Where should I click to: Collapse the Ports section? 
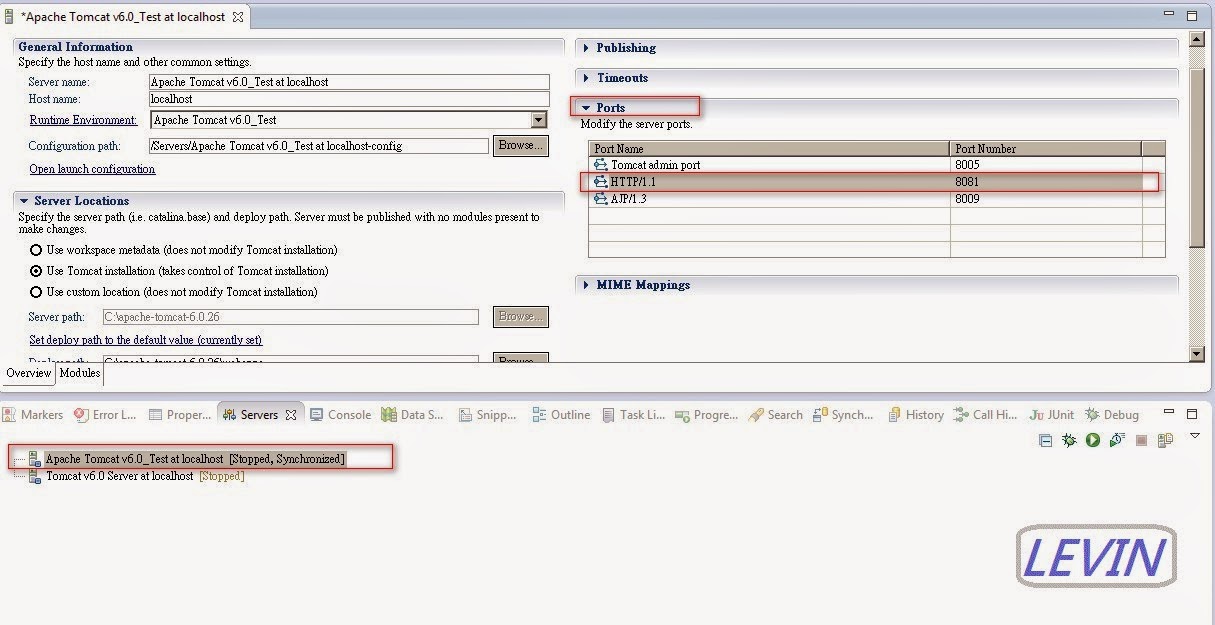tap(586, 108)
